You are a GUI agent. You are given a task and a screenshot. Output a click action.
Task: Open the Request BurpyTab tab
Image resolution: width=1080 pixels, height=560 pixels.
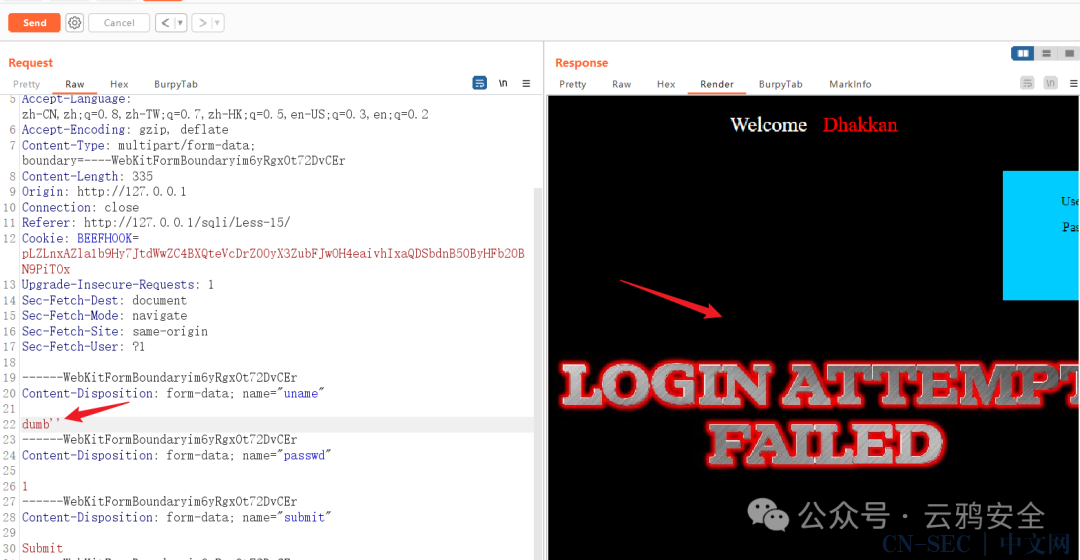point(176,84)
